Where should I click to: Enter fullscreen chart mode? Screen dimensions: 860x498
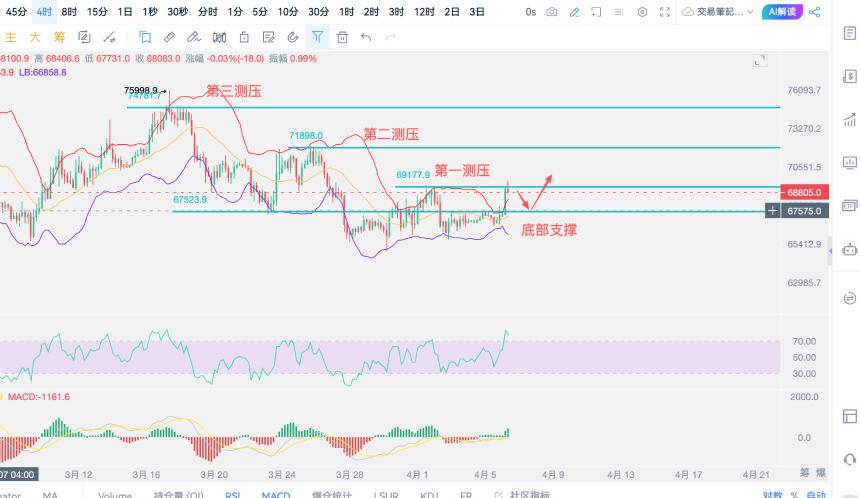(x=665, y=12)
